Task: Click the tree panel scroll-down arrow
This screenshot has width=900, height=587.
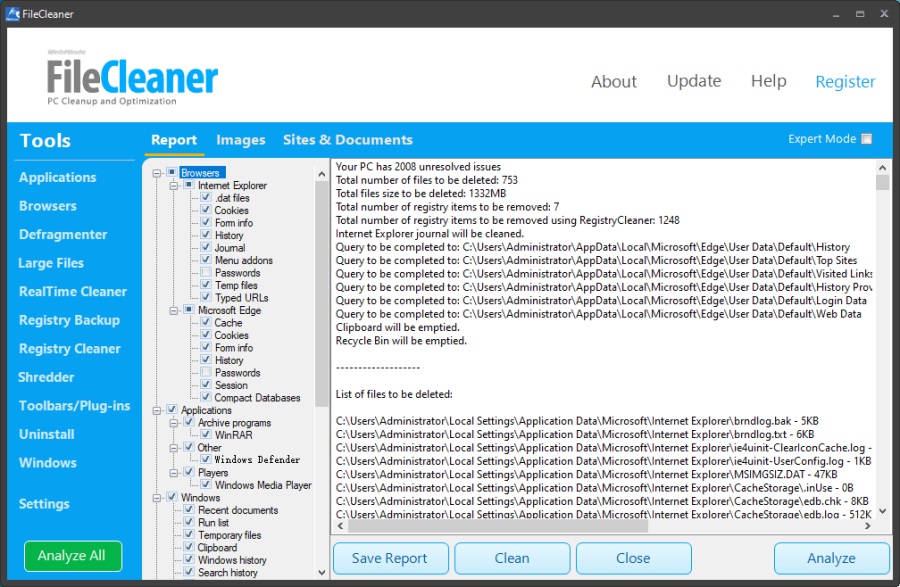Action: [x=321, y=573]
